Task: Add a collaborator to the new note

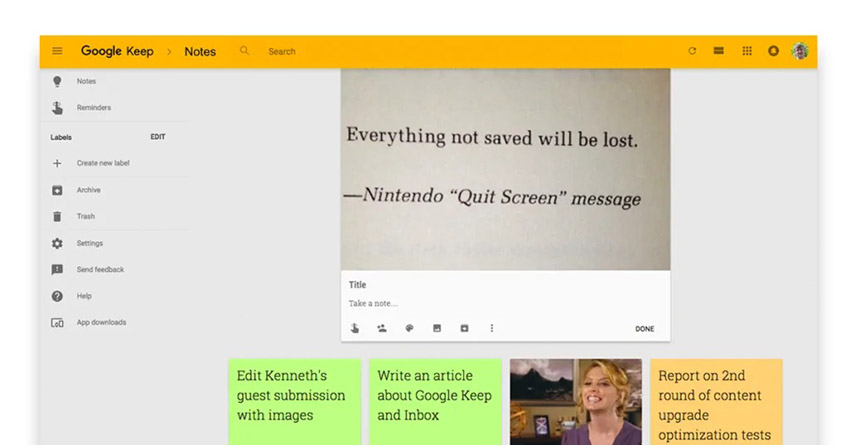Action: [x=382, y=328]
